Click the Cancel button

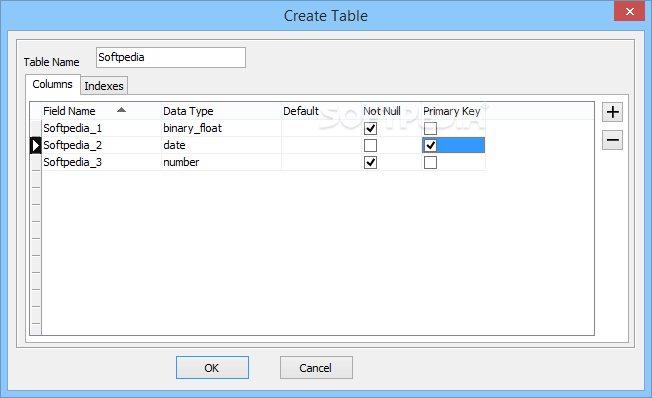316,368
